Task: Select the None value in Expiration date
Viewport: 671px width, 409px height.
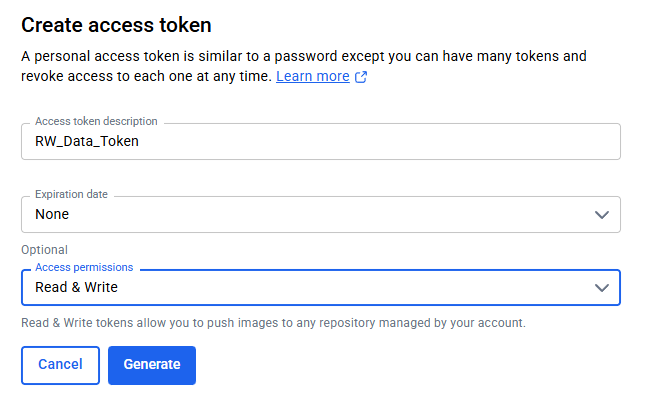Action: pos(52,214)
